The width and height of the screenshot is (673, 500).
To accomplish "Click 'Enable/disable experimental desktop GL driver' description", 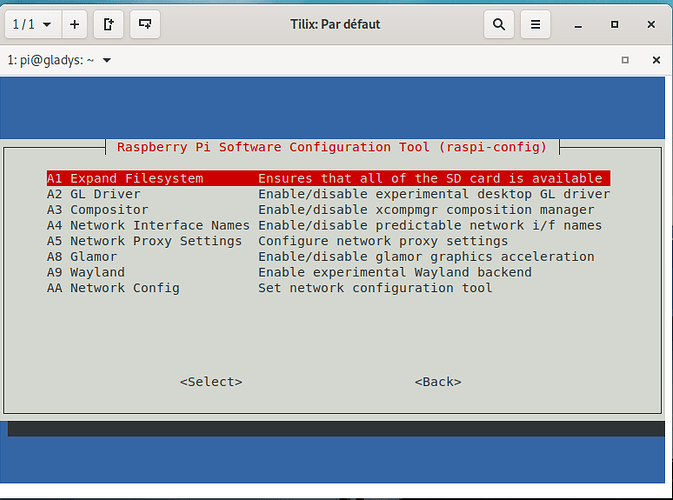I will pos(434,194).
